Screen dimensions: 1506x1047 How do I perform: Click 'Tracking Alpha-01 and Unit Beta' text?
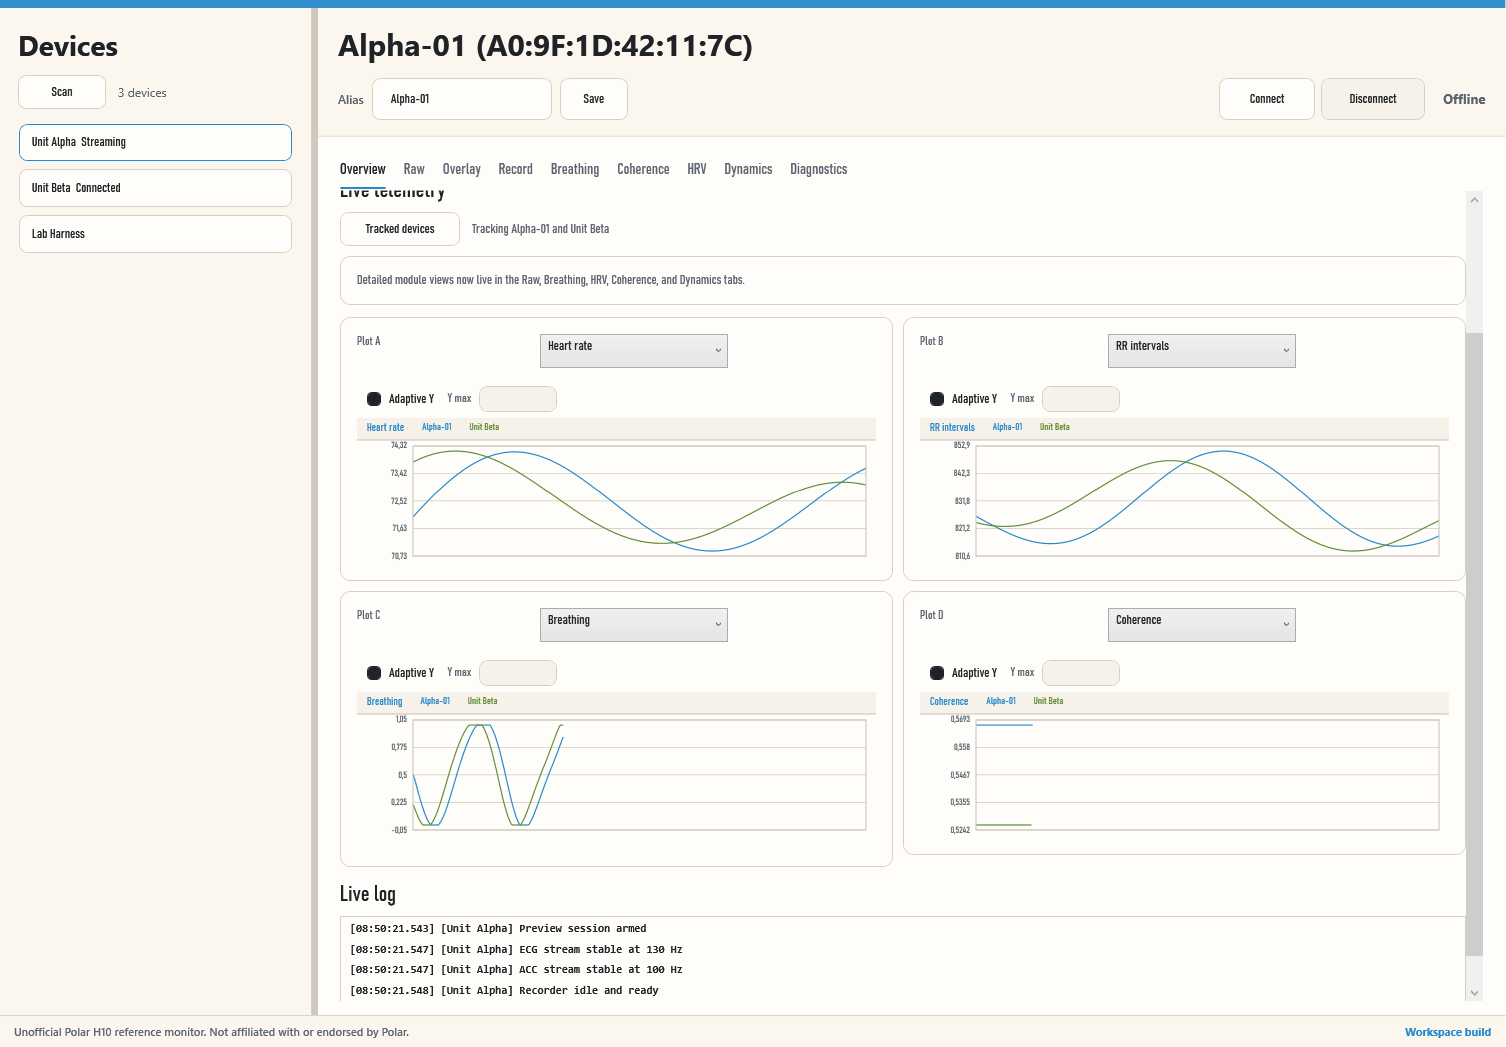tap(540, 229)
